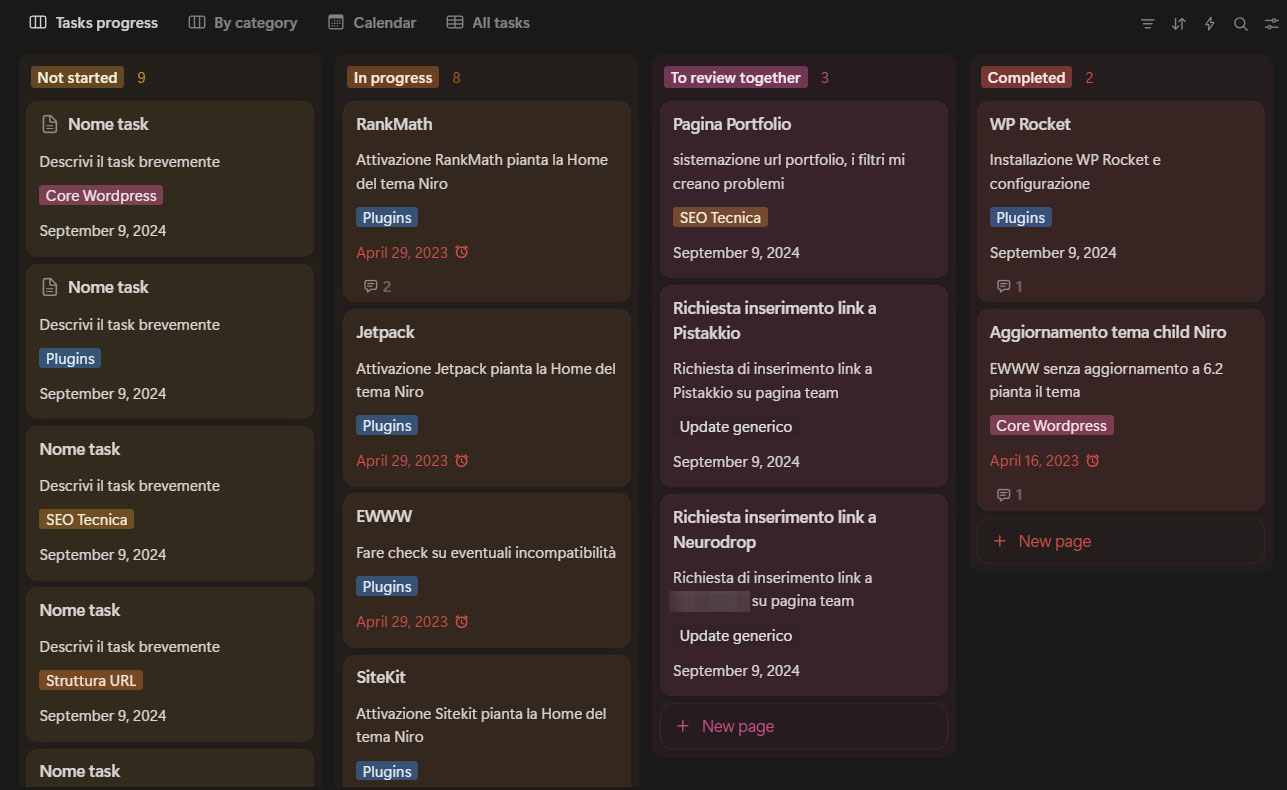Open the EWWW task card title
The height and width of the screenshot is (790, 1287).
point(384,516)
